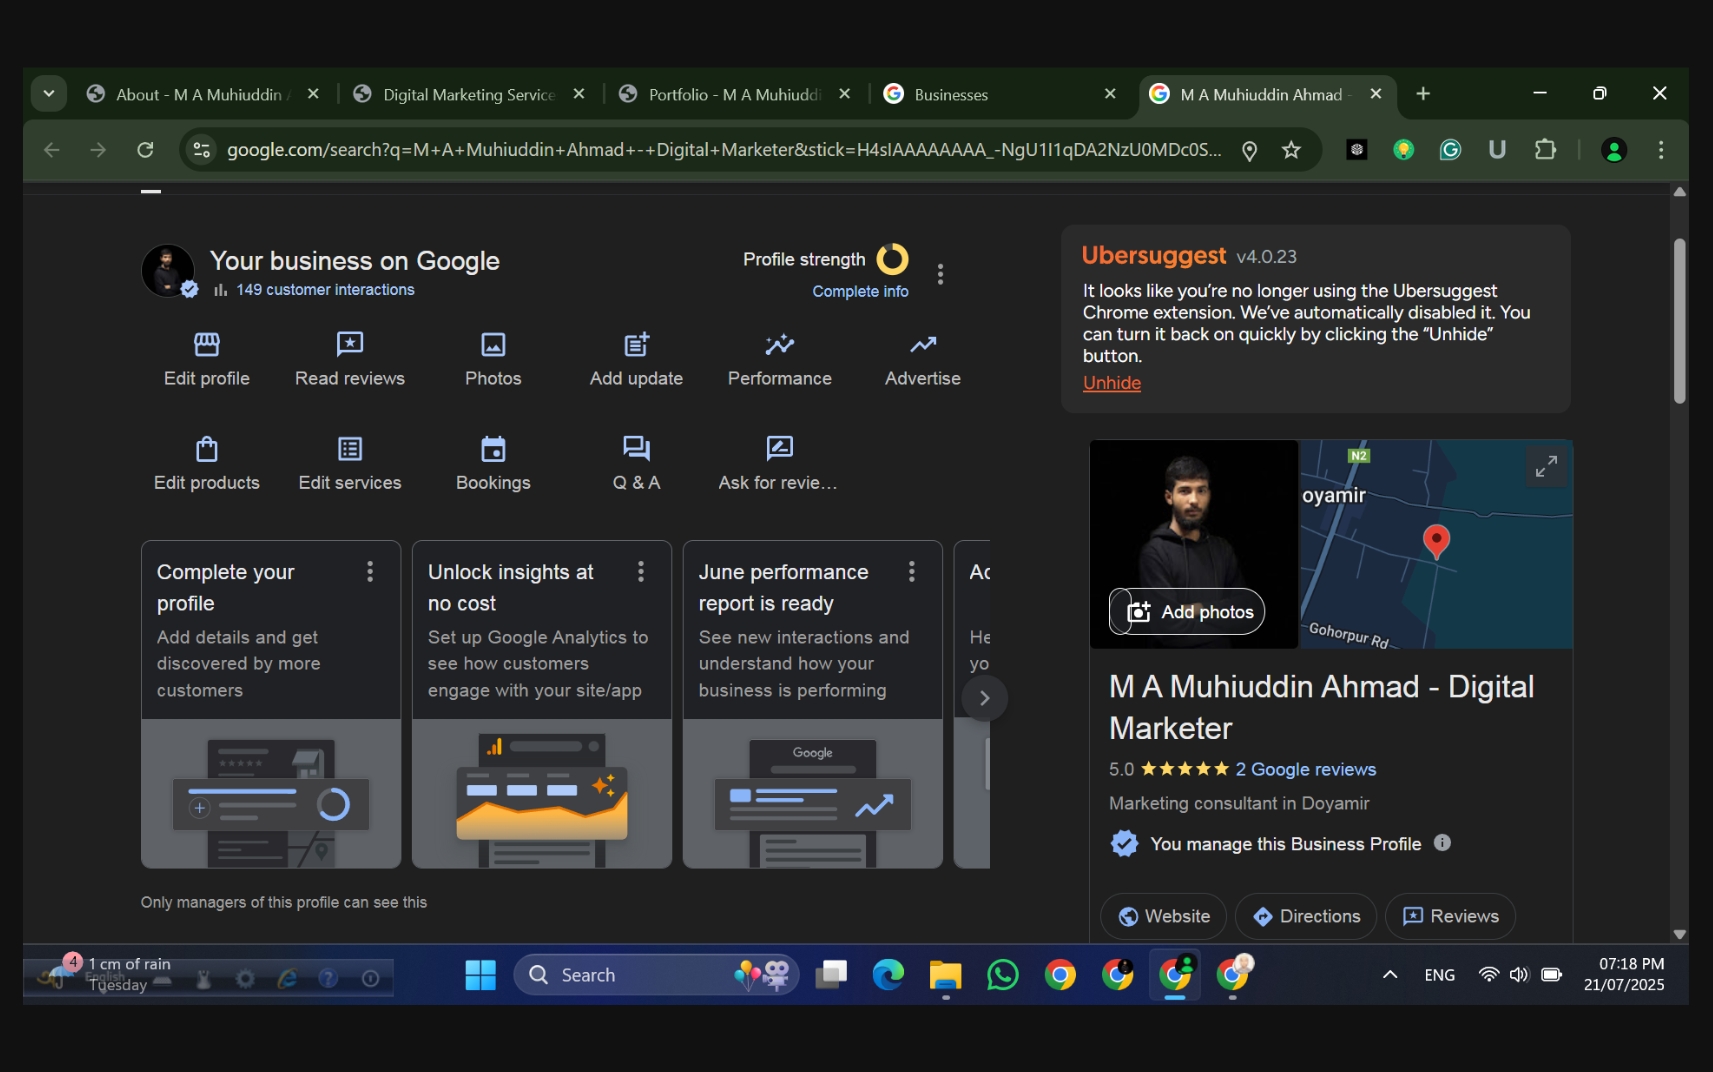
Task: Open Unlock insights card options menu
Action: tap(641, 571)
